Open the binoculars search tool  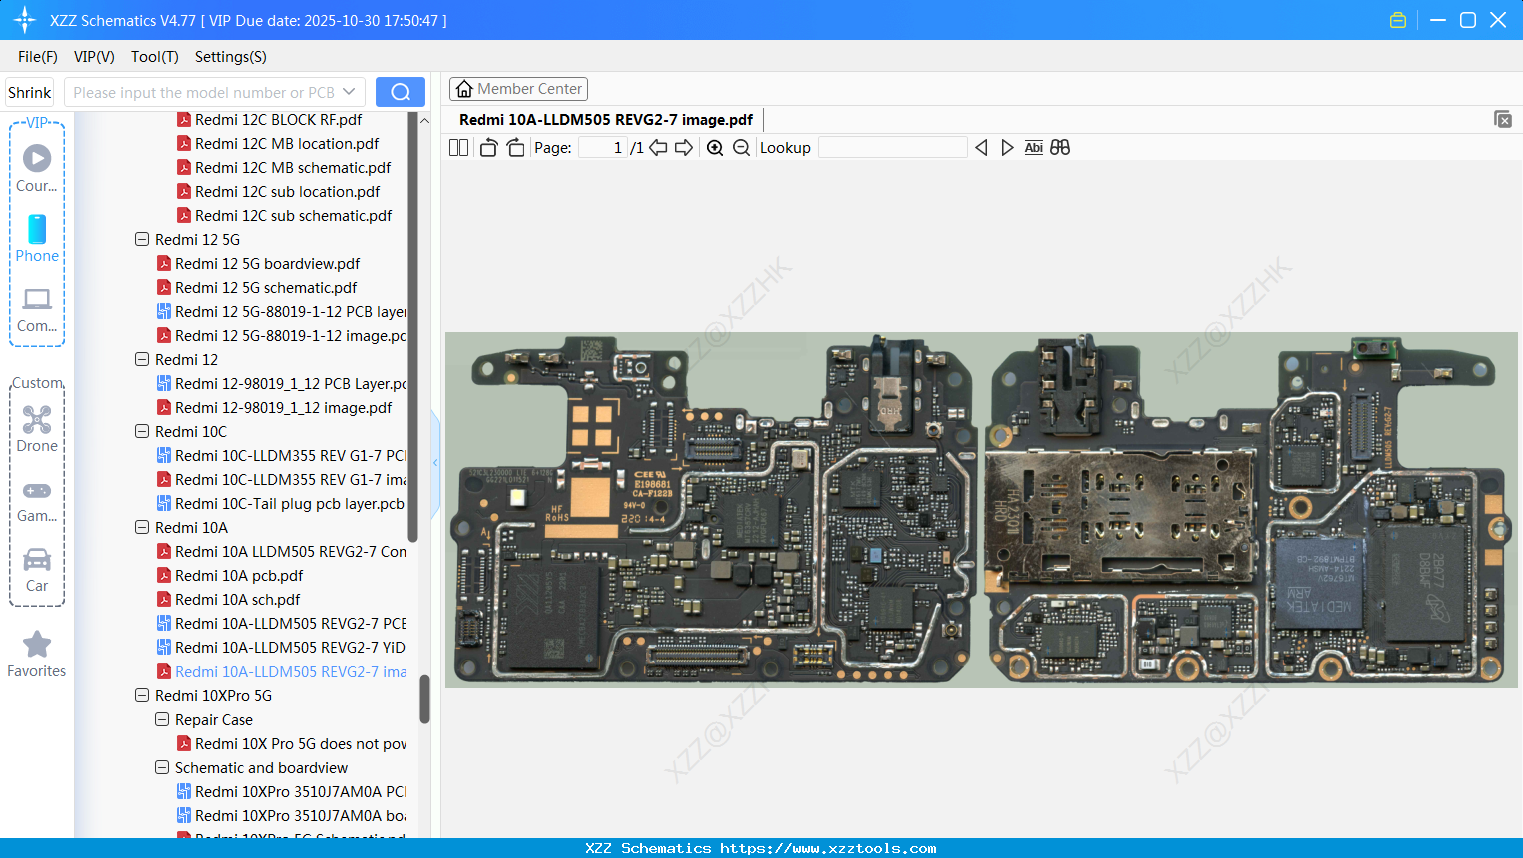[x=1059, y=147]
